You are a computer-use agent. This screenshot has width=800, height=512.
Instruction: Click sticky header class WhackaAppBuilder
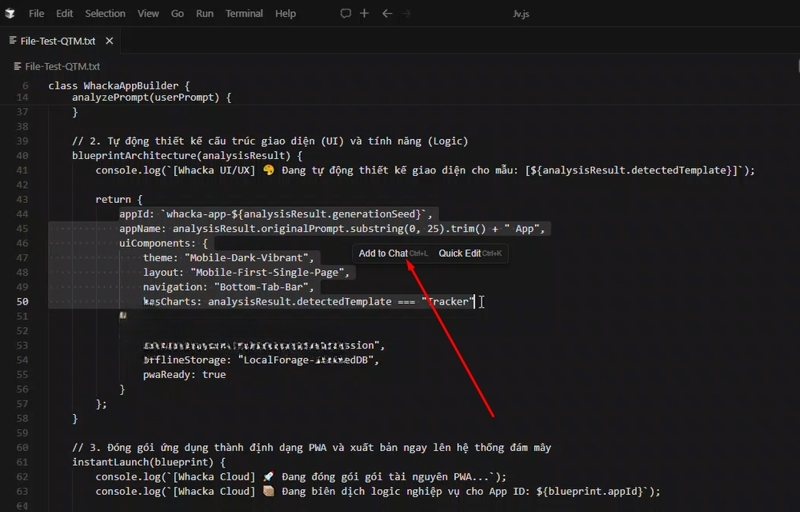pyautogui.click(x=119, y=85)
